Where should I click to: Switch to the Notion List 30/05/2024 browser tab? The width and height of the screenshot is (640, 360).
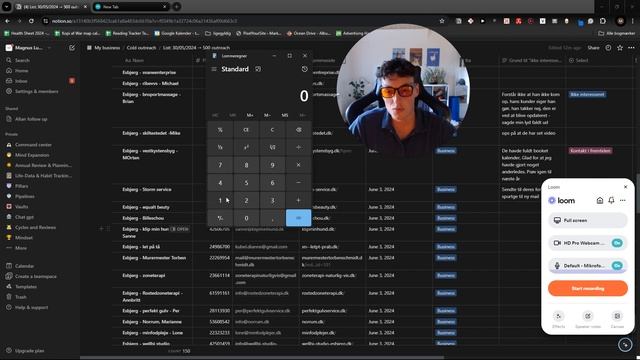click(51, 7)
